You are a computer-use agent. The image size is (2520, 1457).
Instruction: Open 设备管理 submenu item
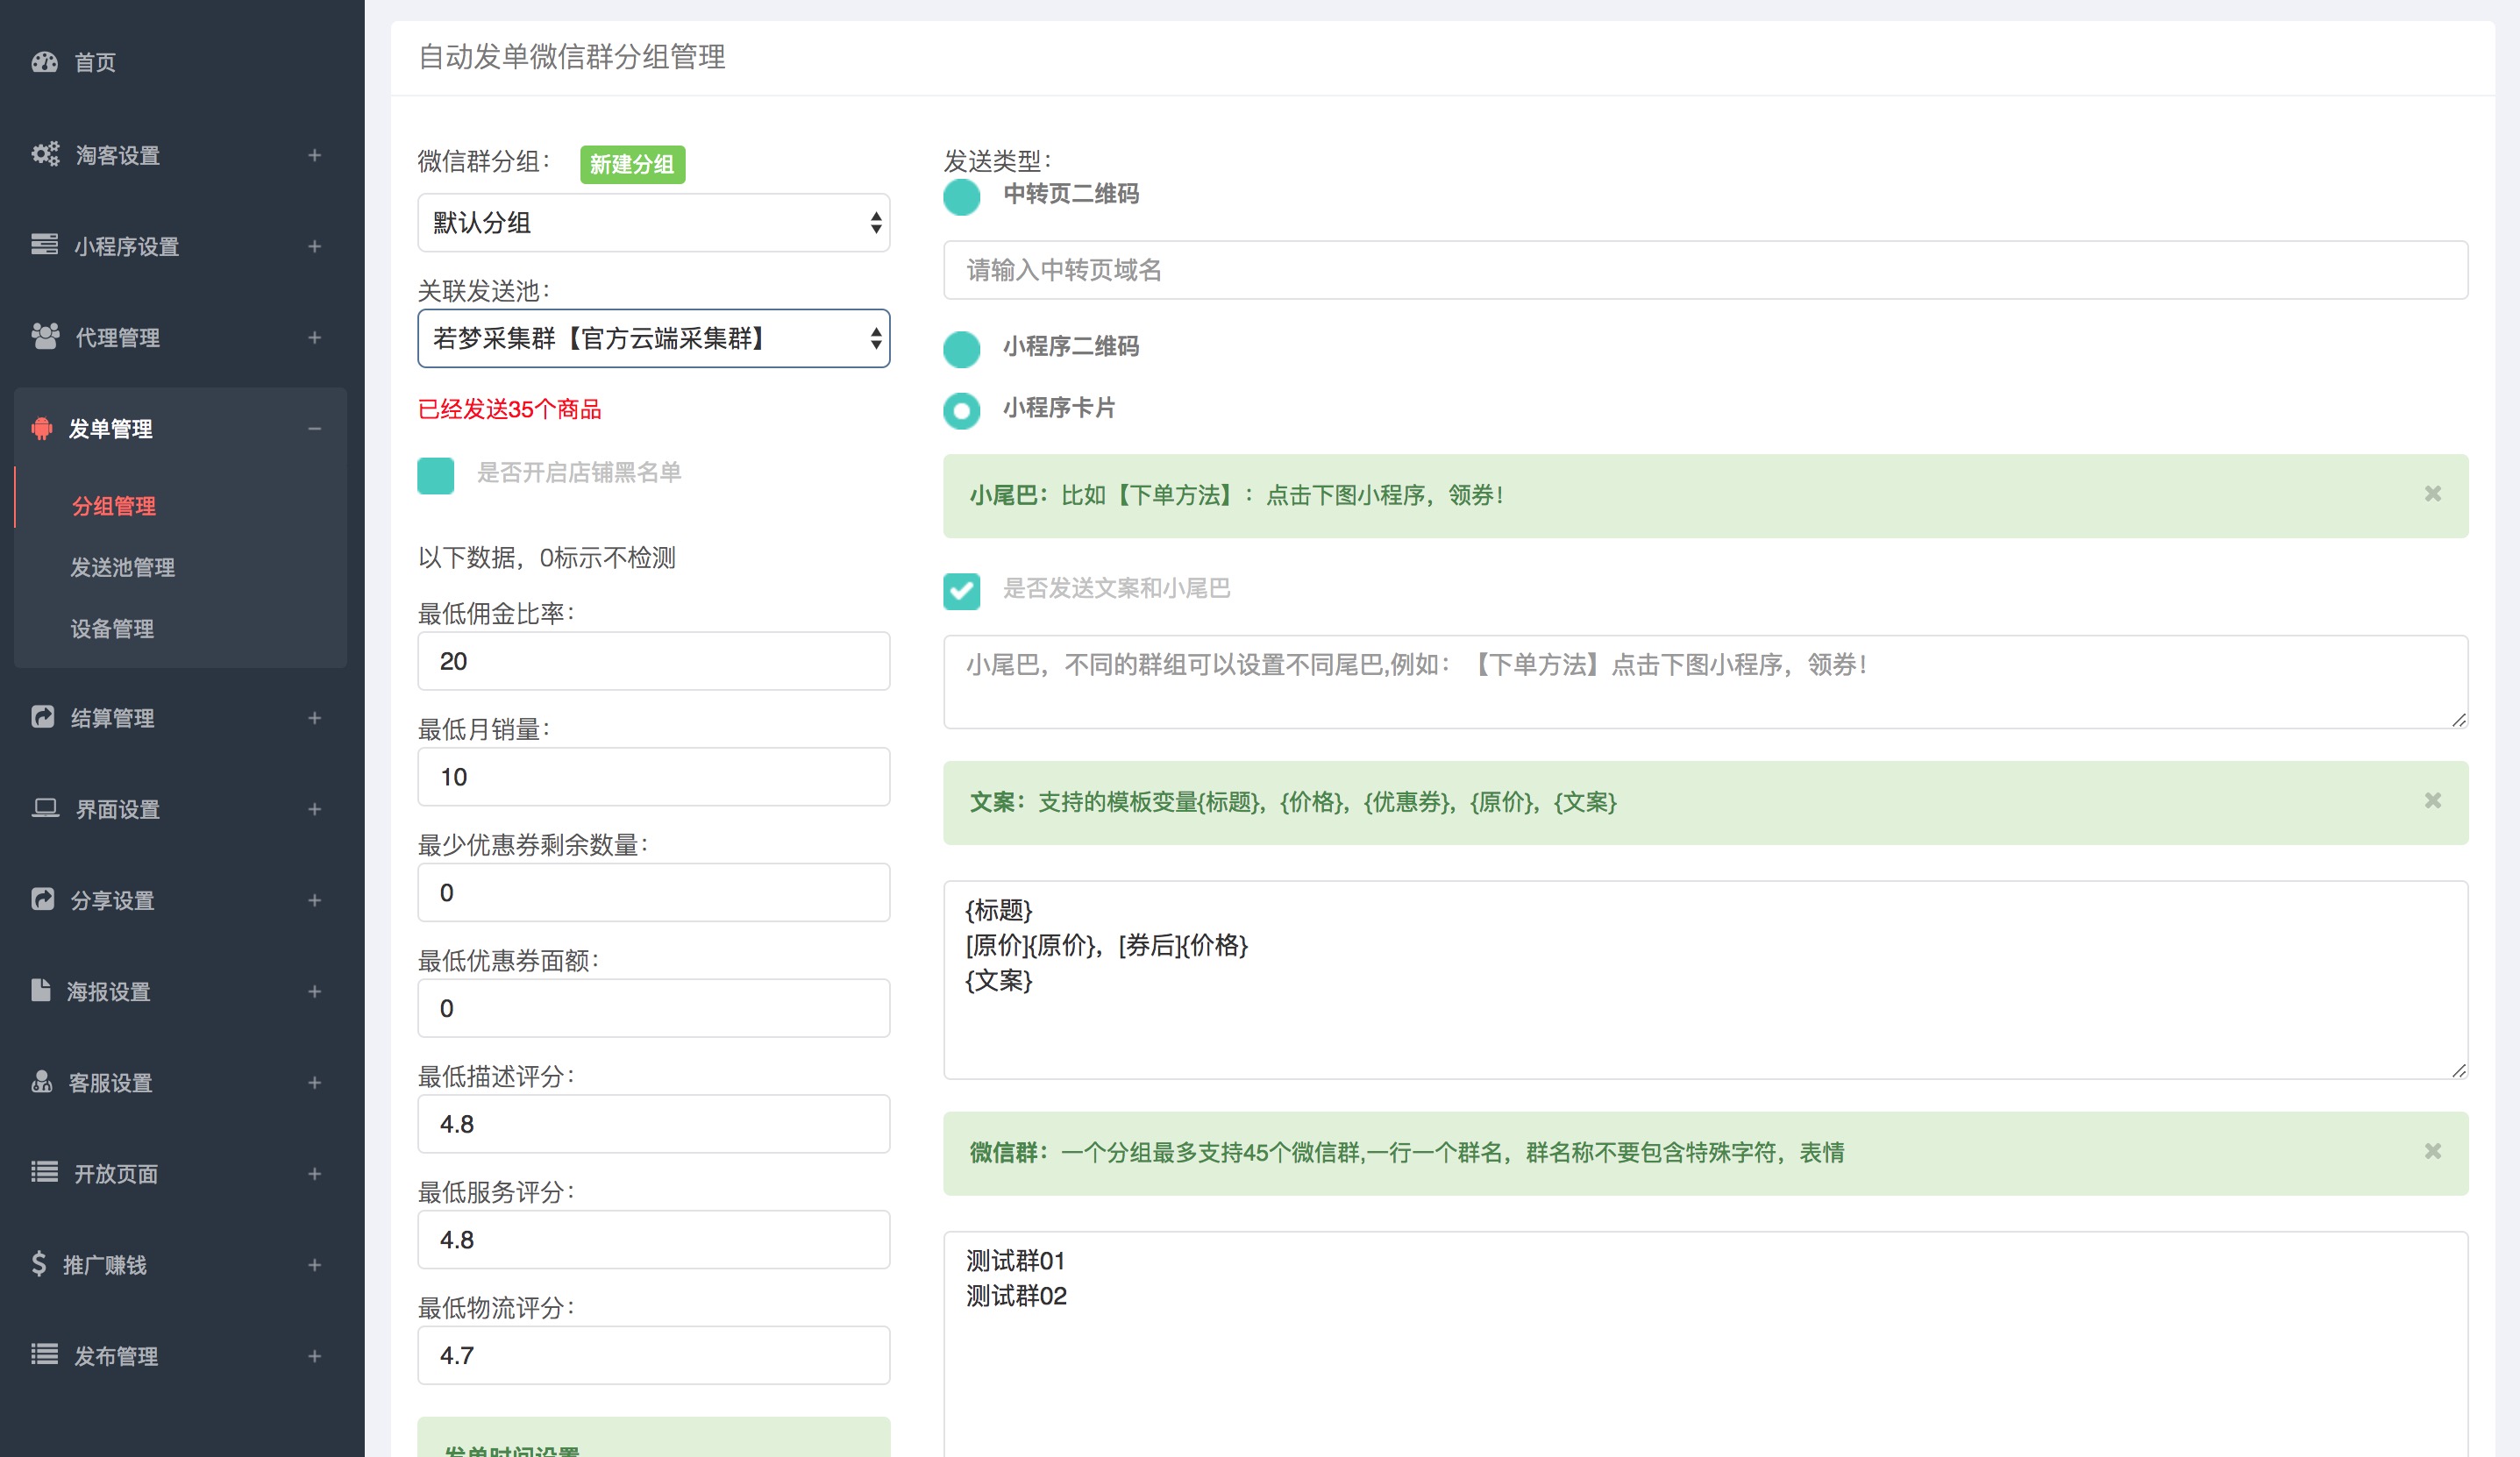click(x=112, y=628)
